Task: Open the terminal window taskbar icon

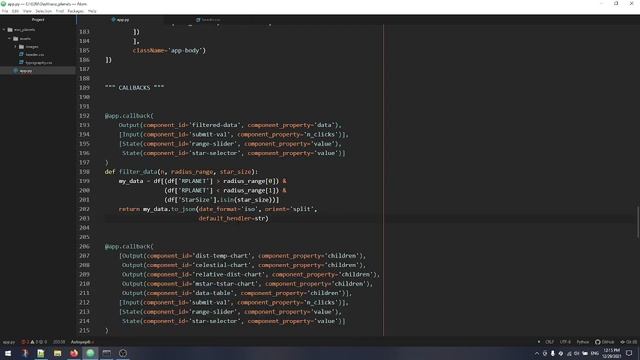Action: tap(107, 353)
